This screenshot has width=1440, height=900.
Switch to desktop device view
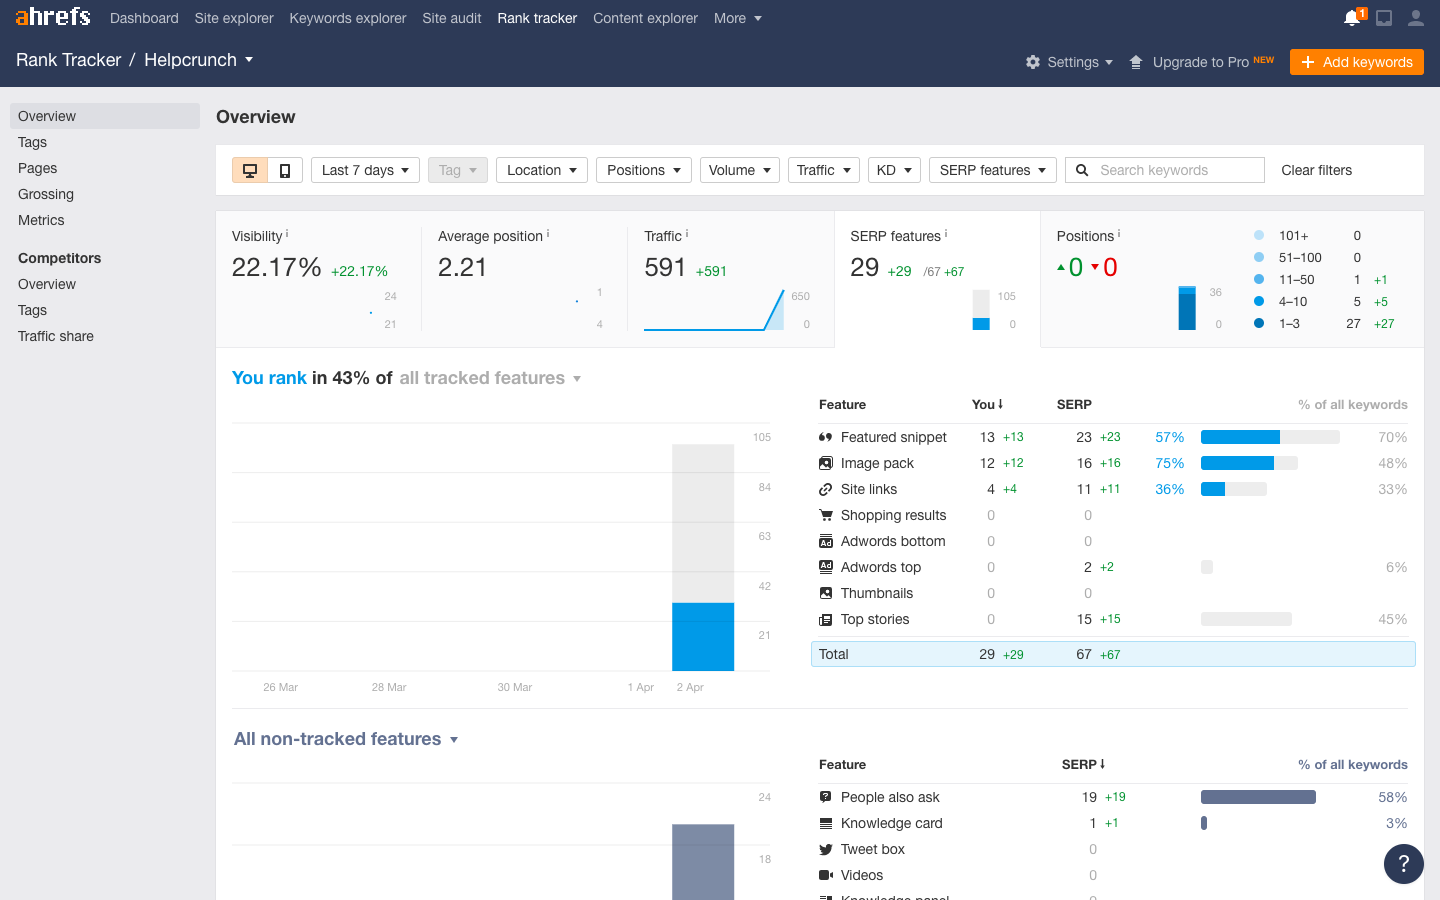pos(250,170)
